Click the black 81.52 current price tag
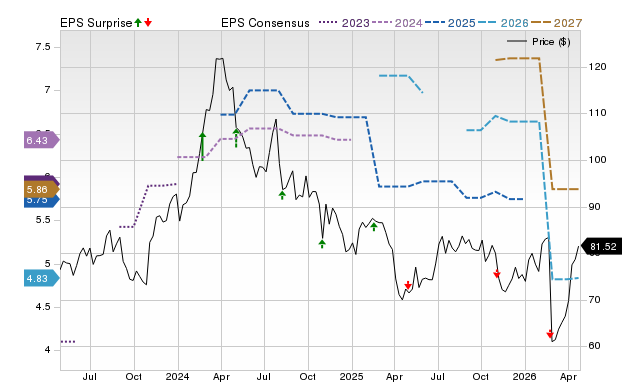Image resolution: width=640 pixels, height=382 pixels. [601, 247]
